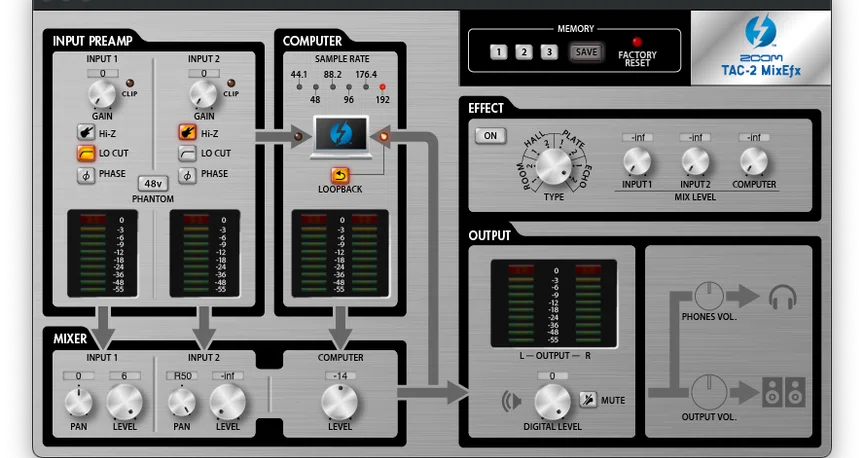Click the DIGITAL LEVEL knob

click(x=553, y=402)
